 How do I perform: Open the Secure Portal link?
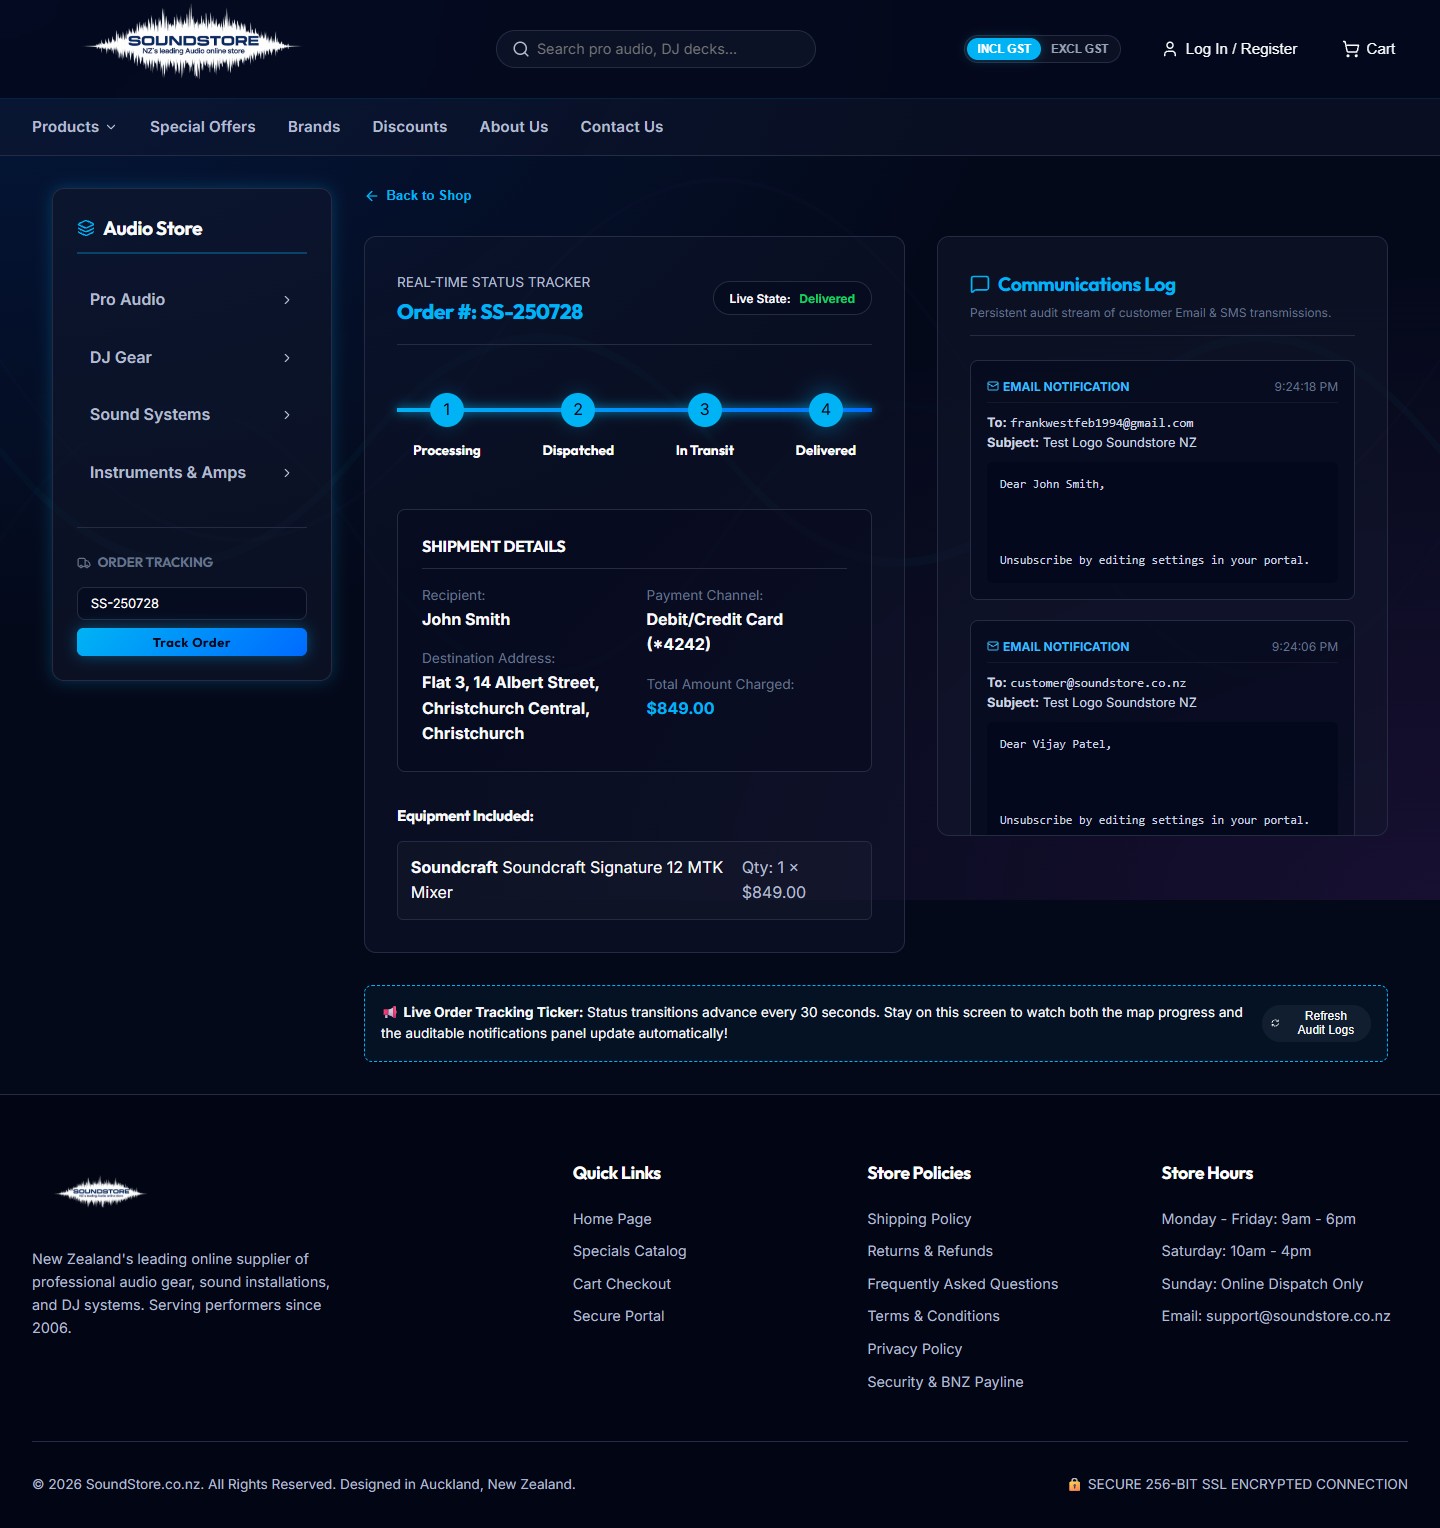point(619,1316)
